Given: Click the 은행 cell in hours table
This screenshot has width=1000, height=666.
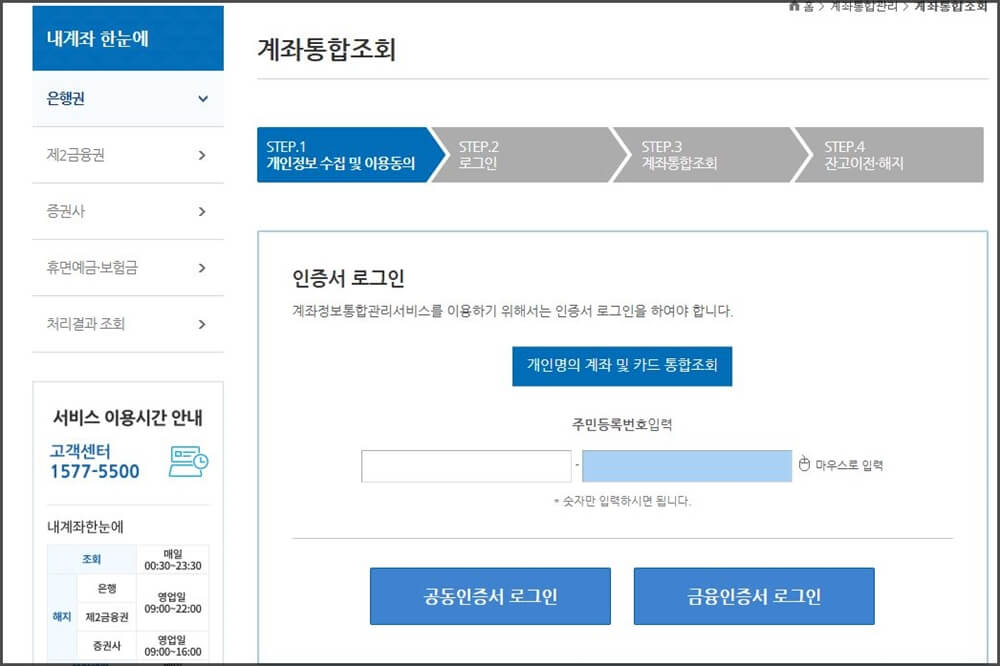Looking at the screenshot, I should [x=107, y=588].
